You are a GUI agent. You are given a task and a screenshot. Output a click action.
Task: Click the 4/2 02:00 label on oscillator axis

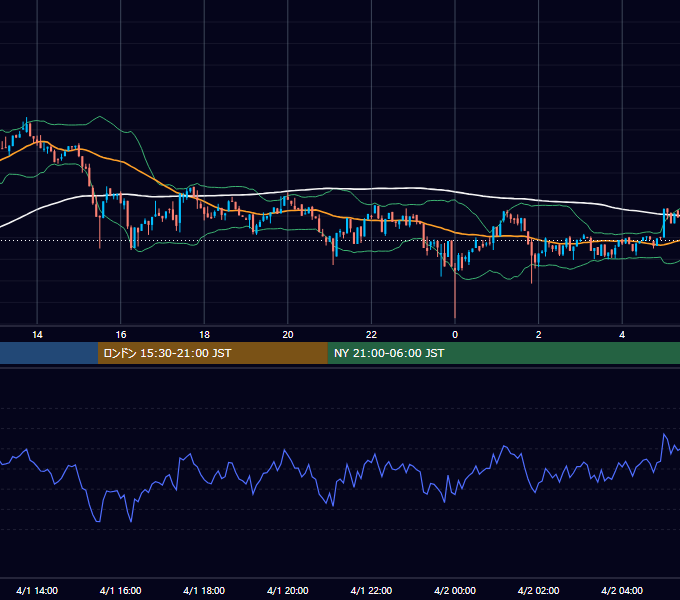(x=538, y=590)
